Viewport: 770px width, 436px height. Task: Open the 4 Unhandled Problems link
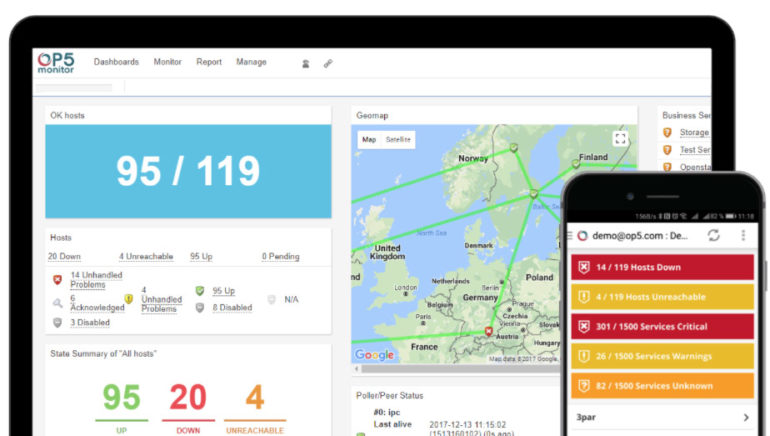(x=162, y=299)
